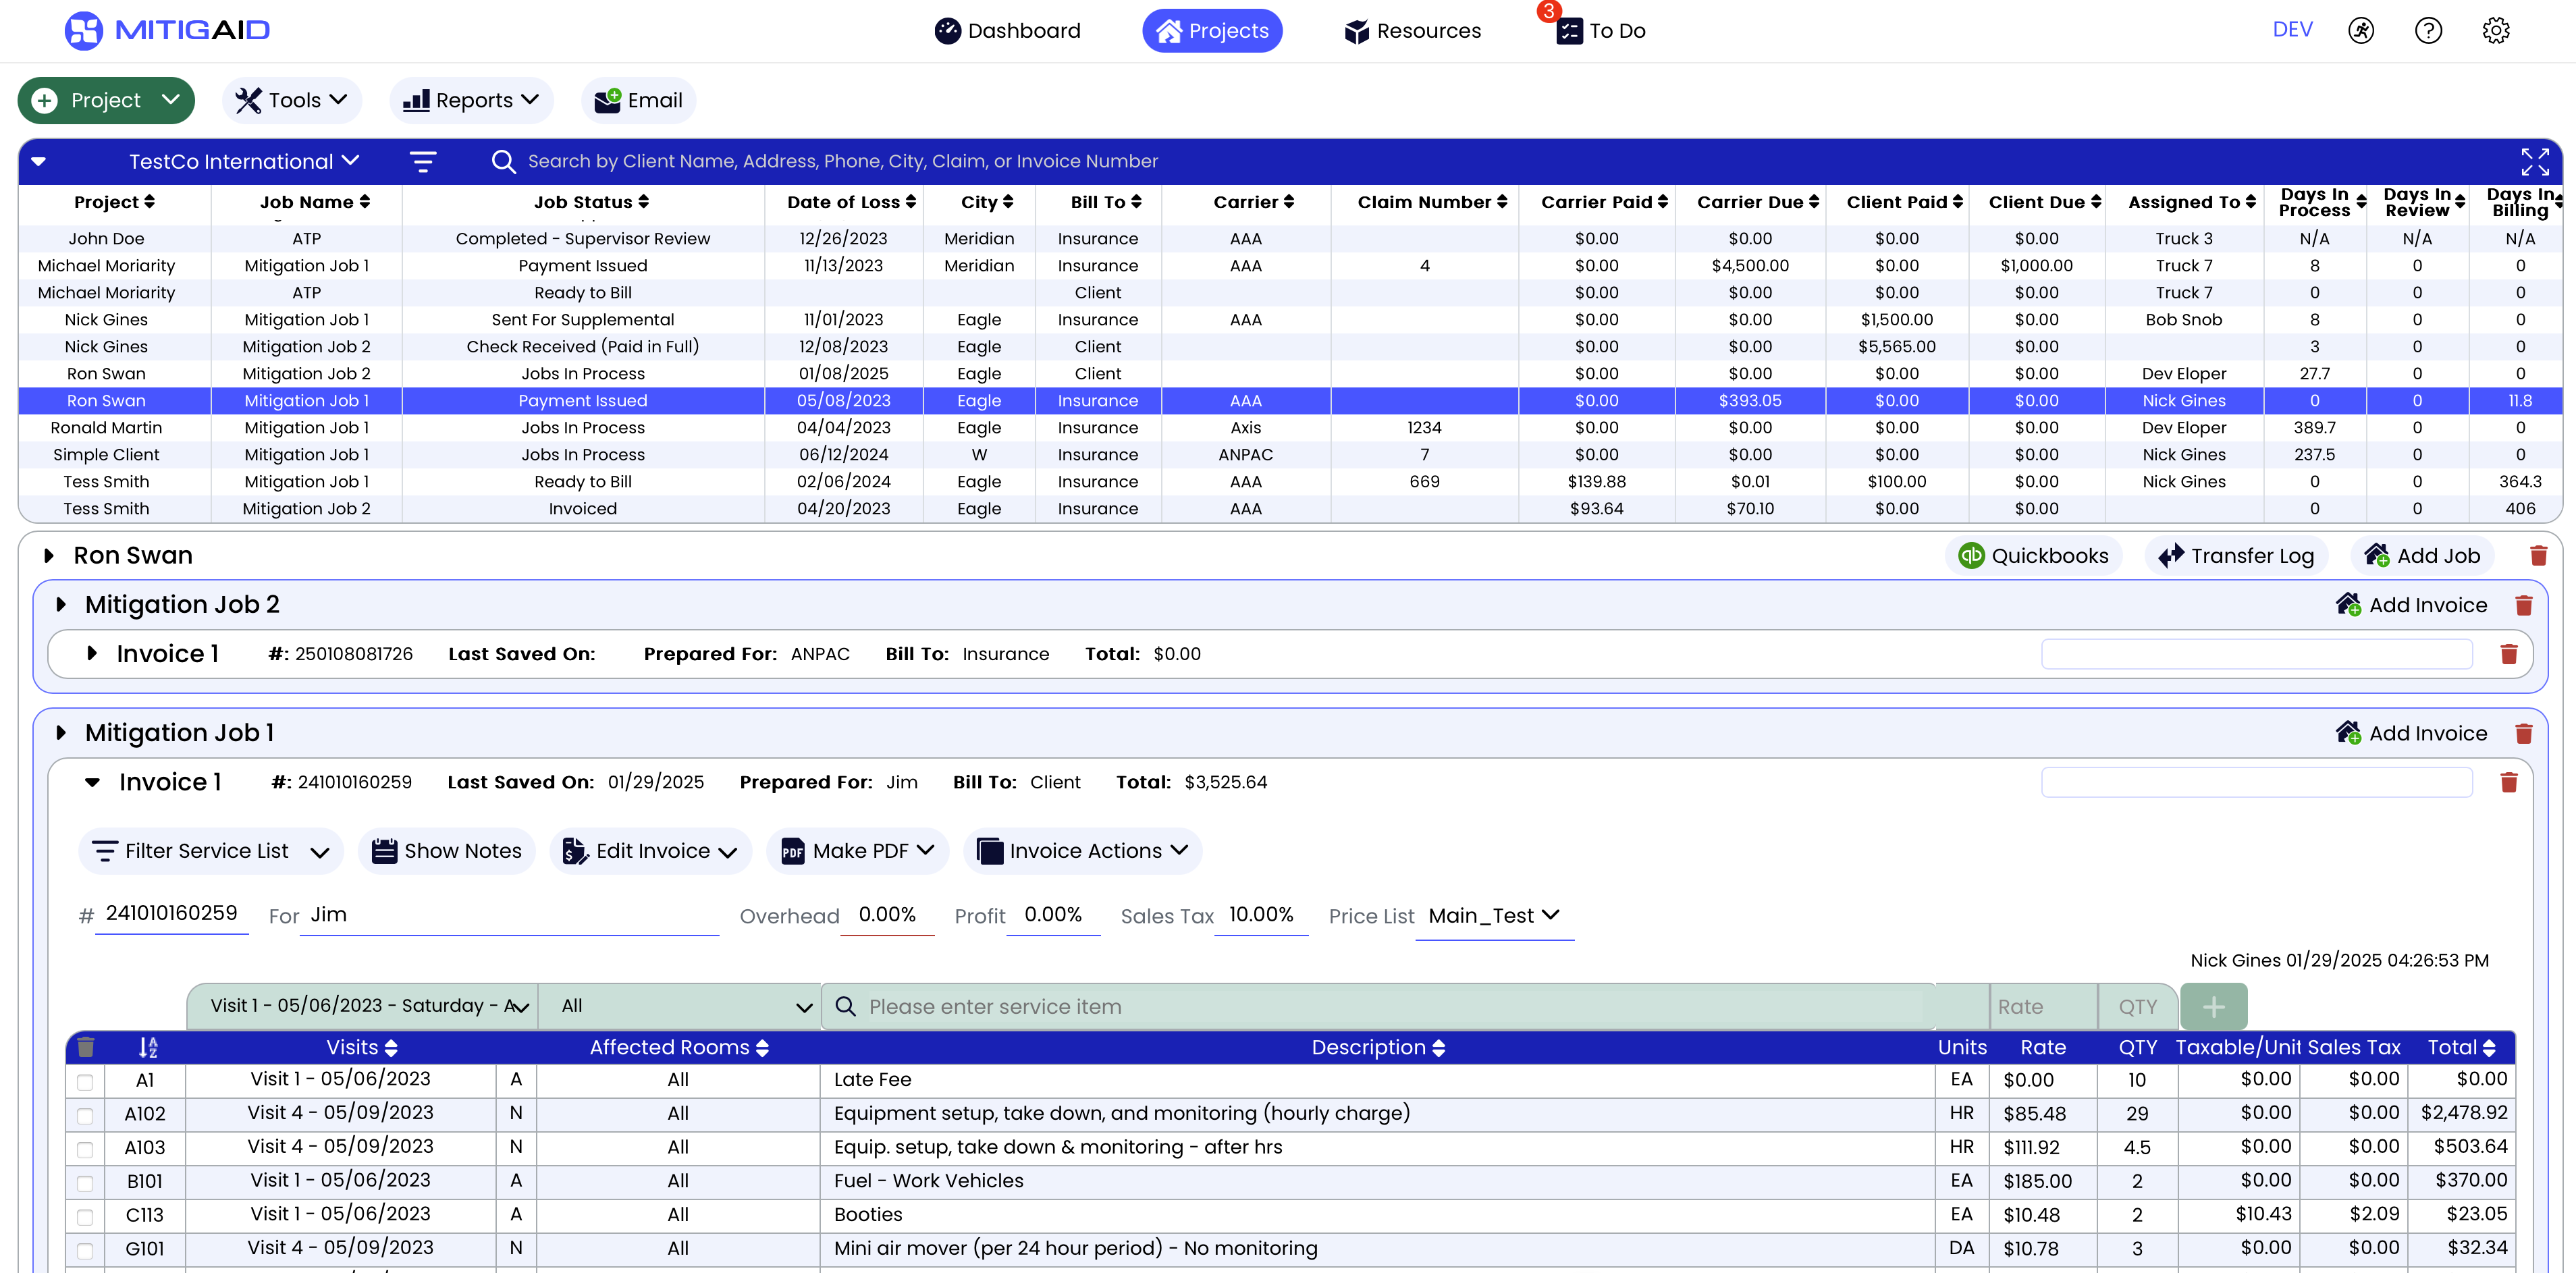Click the running person icon in top bar

point(2361,30)
